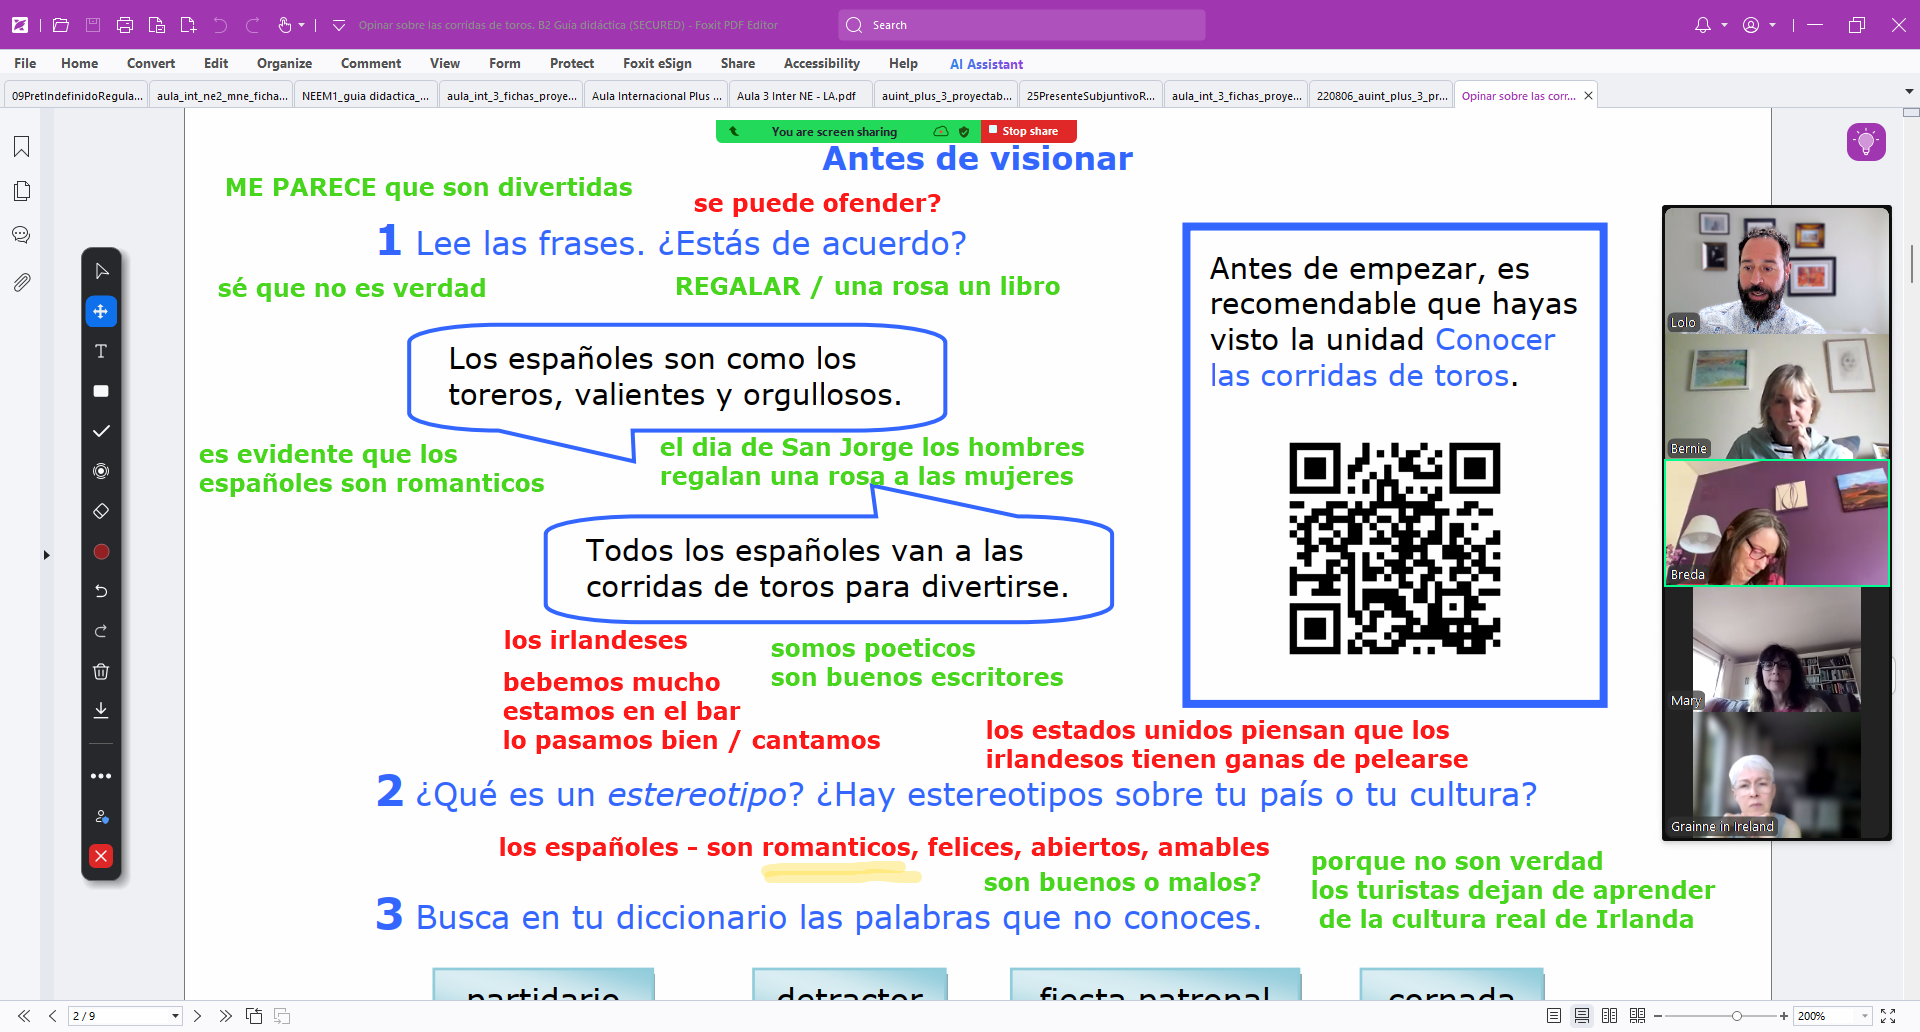Open Comments panel icon
Image resolution: width=1920 pixels, height=1032 pixels.
pyautogui.click(x=21, y=235)
